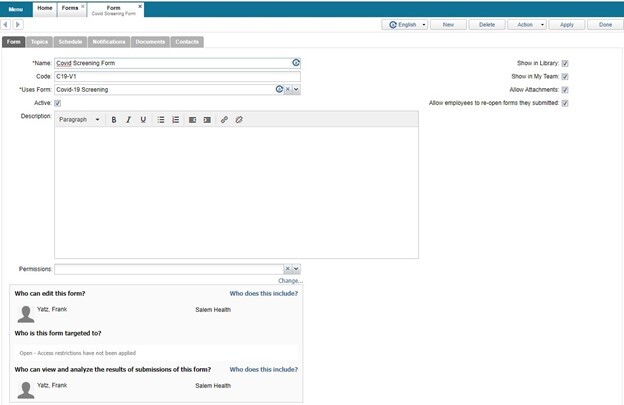Viewport: 624px width, 405px height.
Task: Select the Form sub-tab
Action: (14, 42)
